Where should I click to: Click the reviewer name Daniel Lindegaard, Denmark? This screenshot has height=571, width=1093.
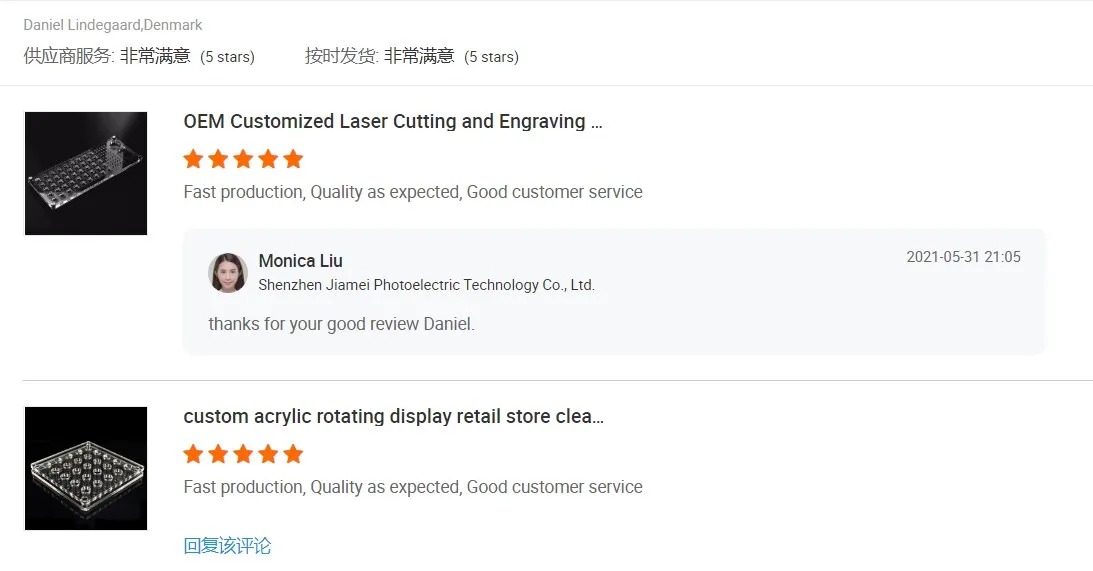[113, 25]
